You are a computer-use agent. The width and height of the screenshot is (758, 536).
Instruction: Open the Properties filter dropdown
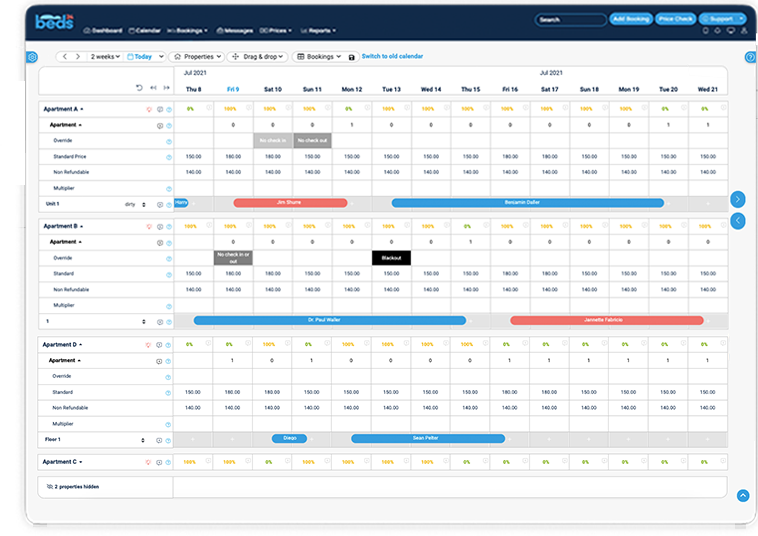coord(196,57)
